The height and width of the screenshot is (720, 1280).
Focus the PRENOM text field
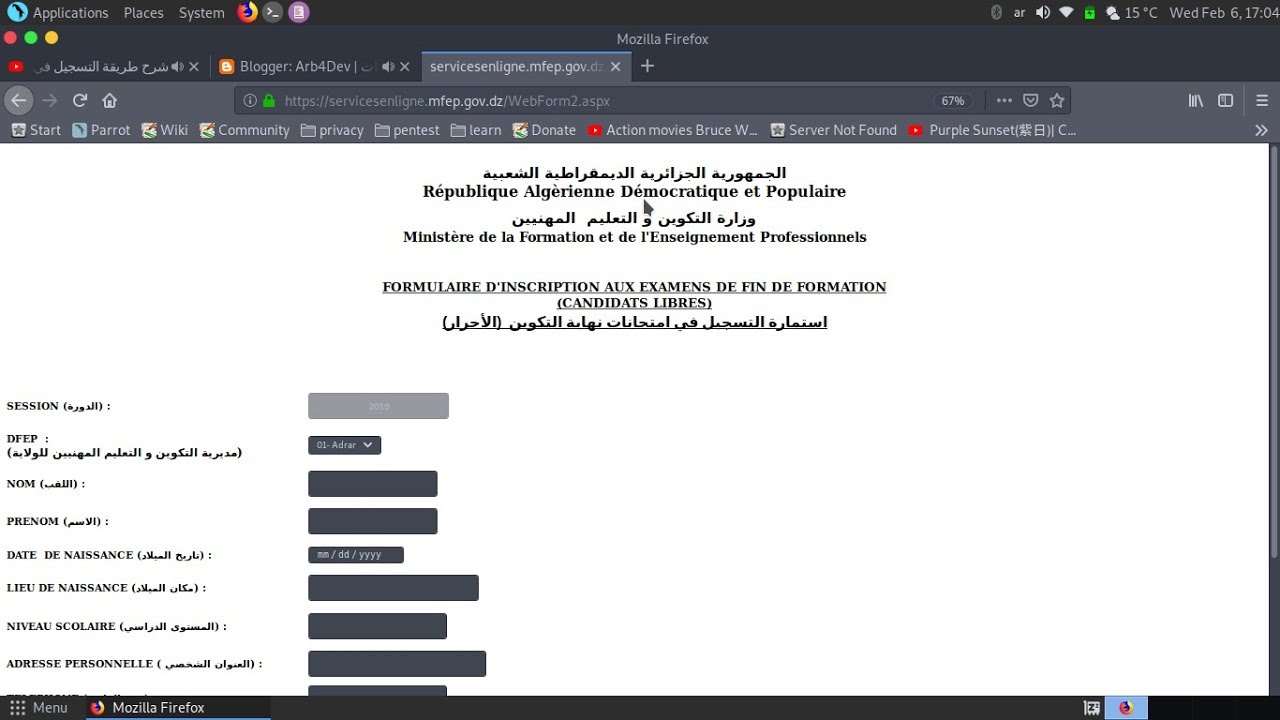pyautogui.click(x=373, y=521)
